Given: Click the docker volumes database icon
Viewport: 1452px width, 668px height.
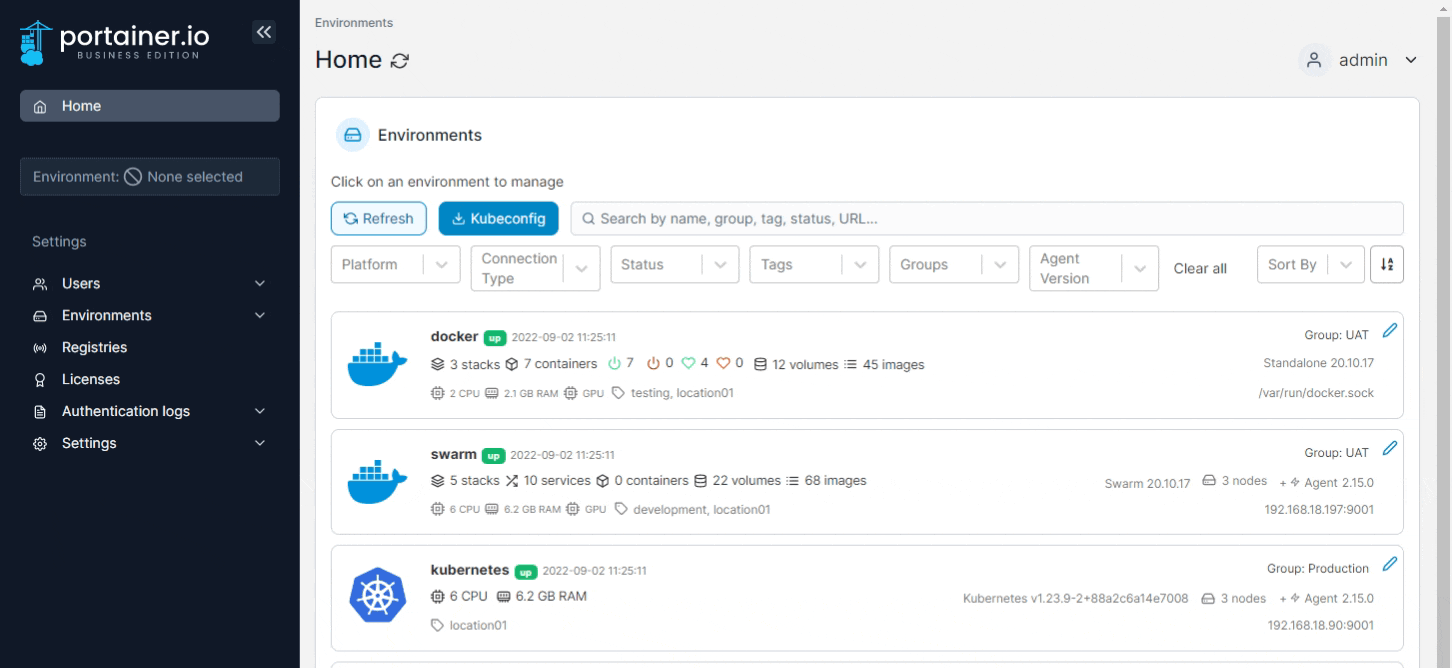Looking at the screenshot, I should click(x=761, y=364).
